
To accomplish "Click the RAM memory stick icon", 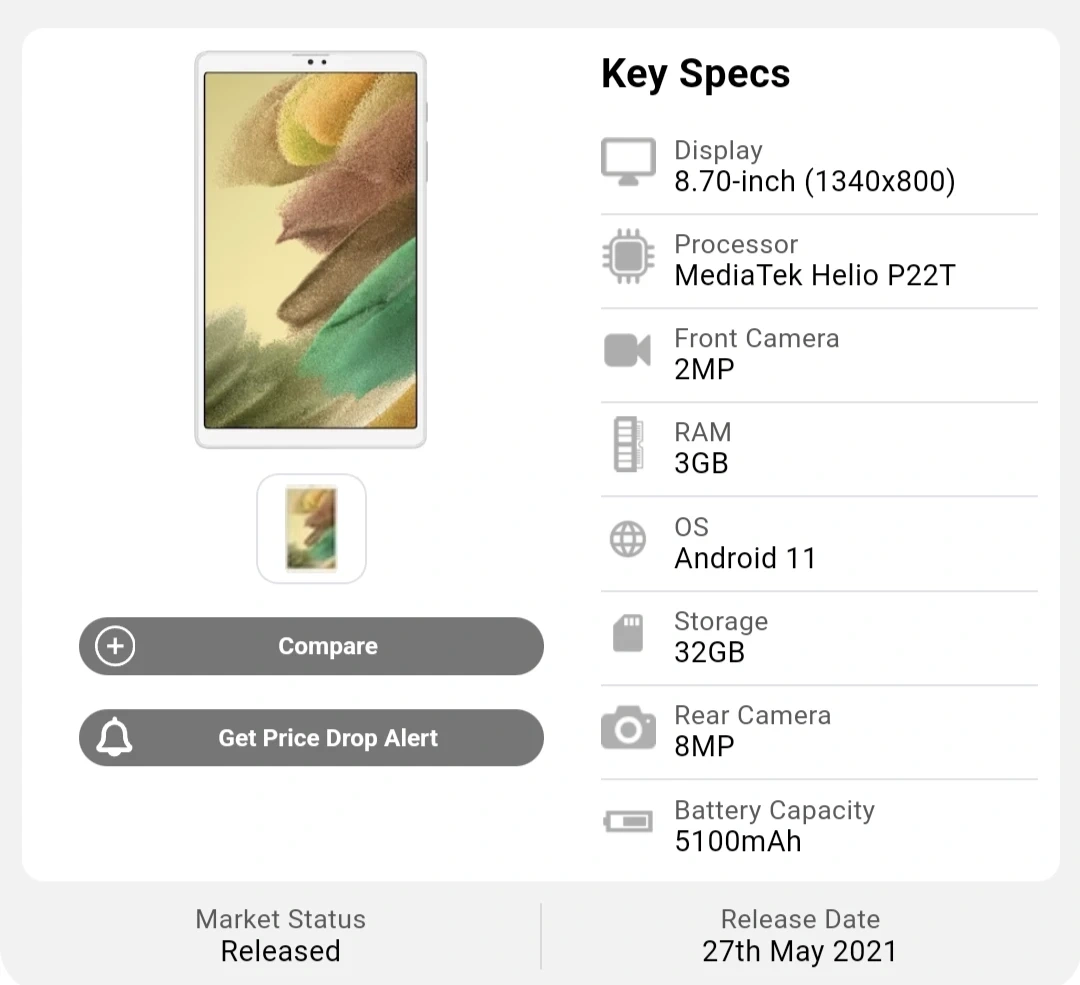I will [x=627, y=445].
